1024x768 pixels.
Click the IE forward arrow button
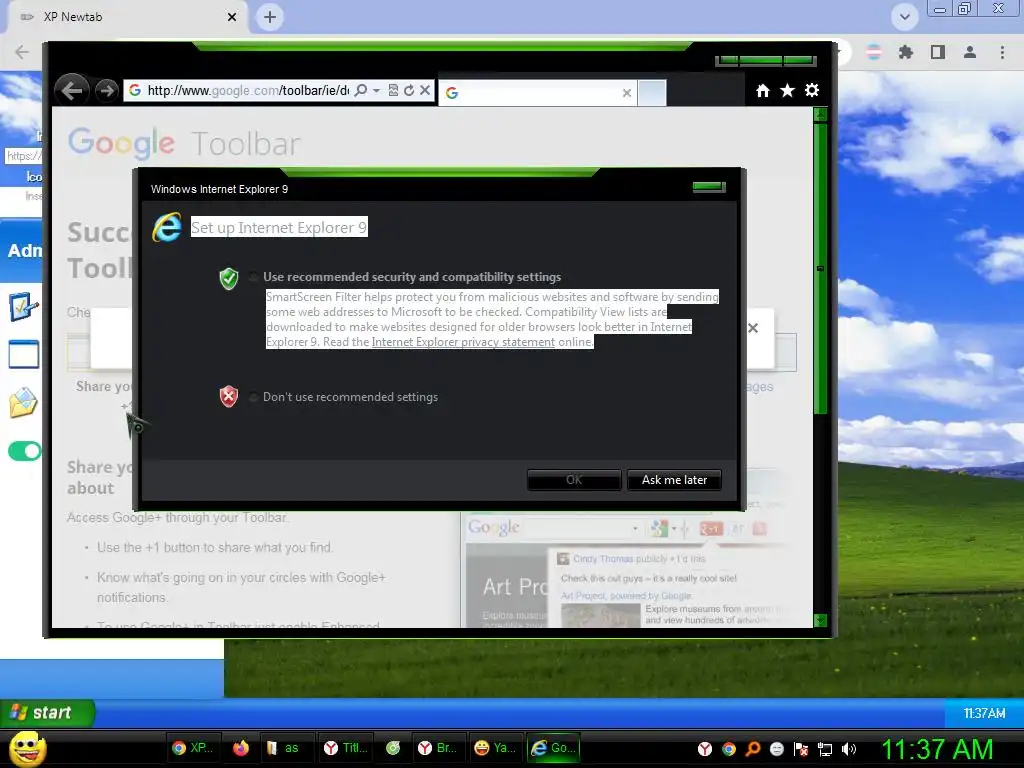point(106,91)
